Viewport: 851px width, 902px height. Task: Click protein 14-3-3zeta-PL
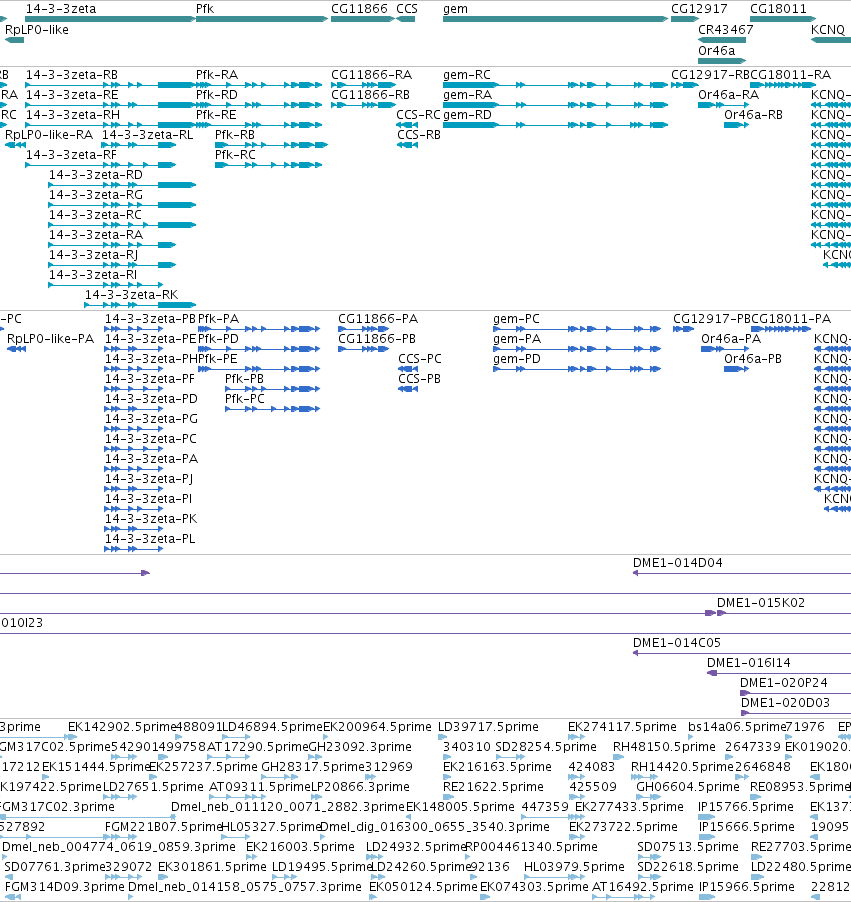(150, 539)
